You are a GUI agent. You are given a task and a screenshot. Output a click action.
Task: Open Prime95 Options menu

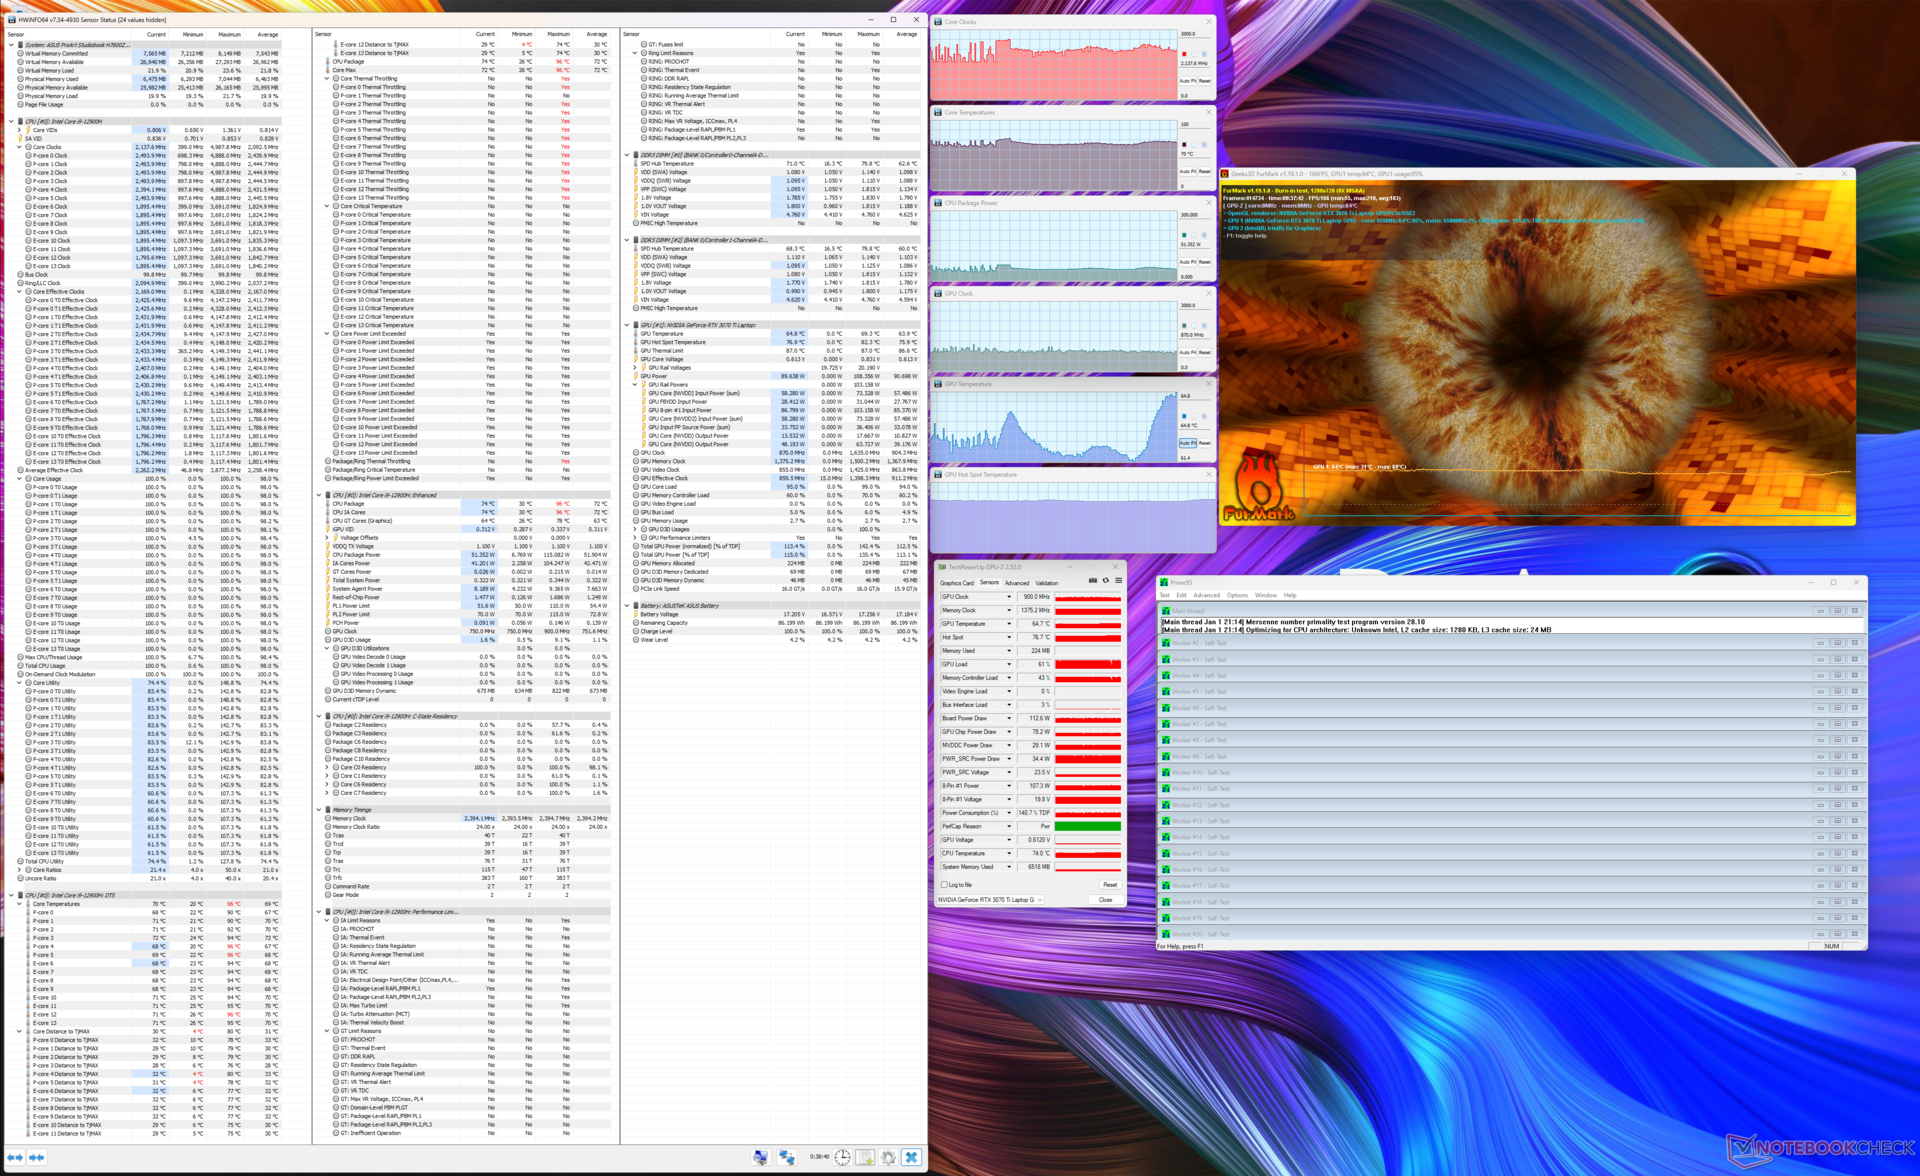[x=1237, y=595]
